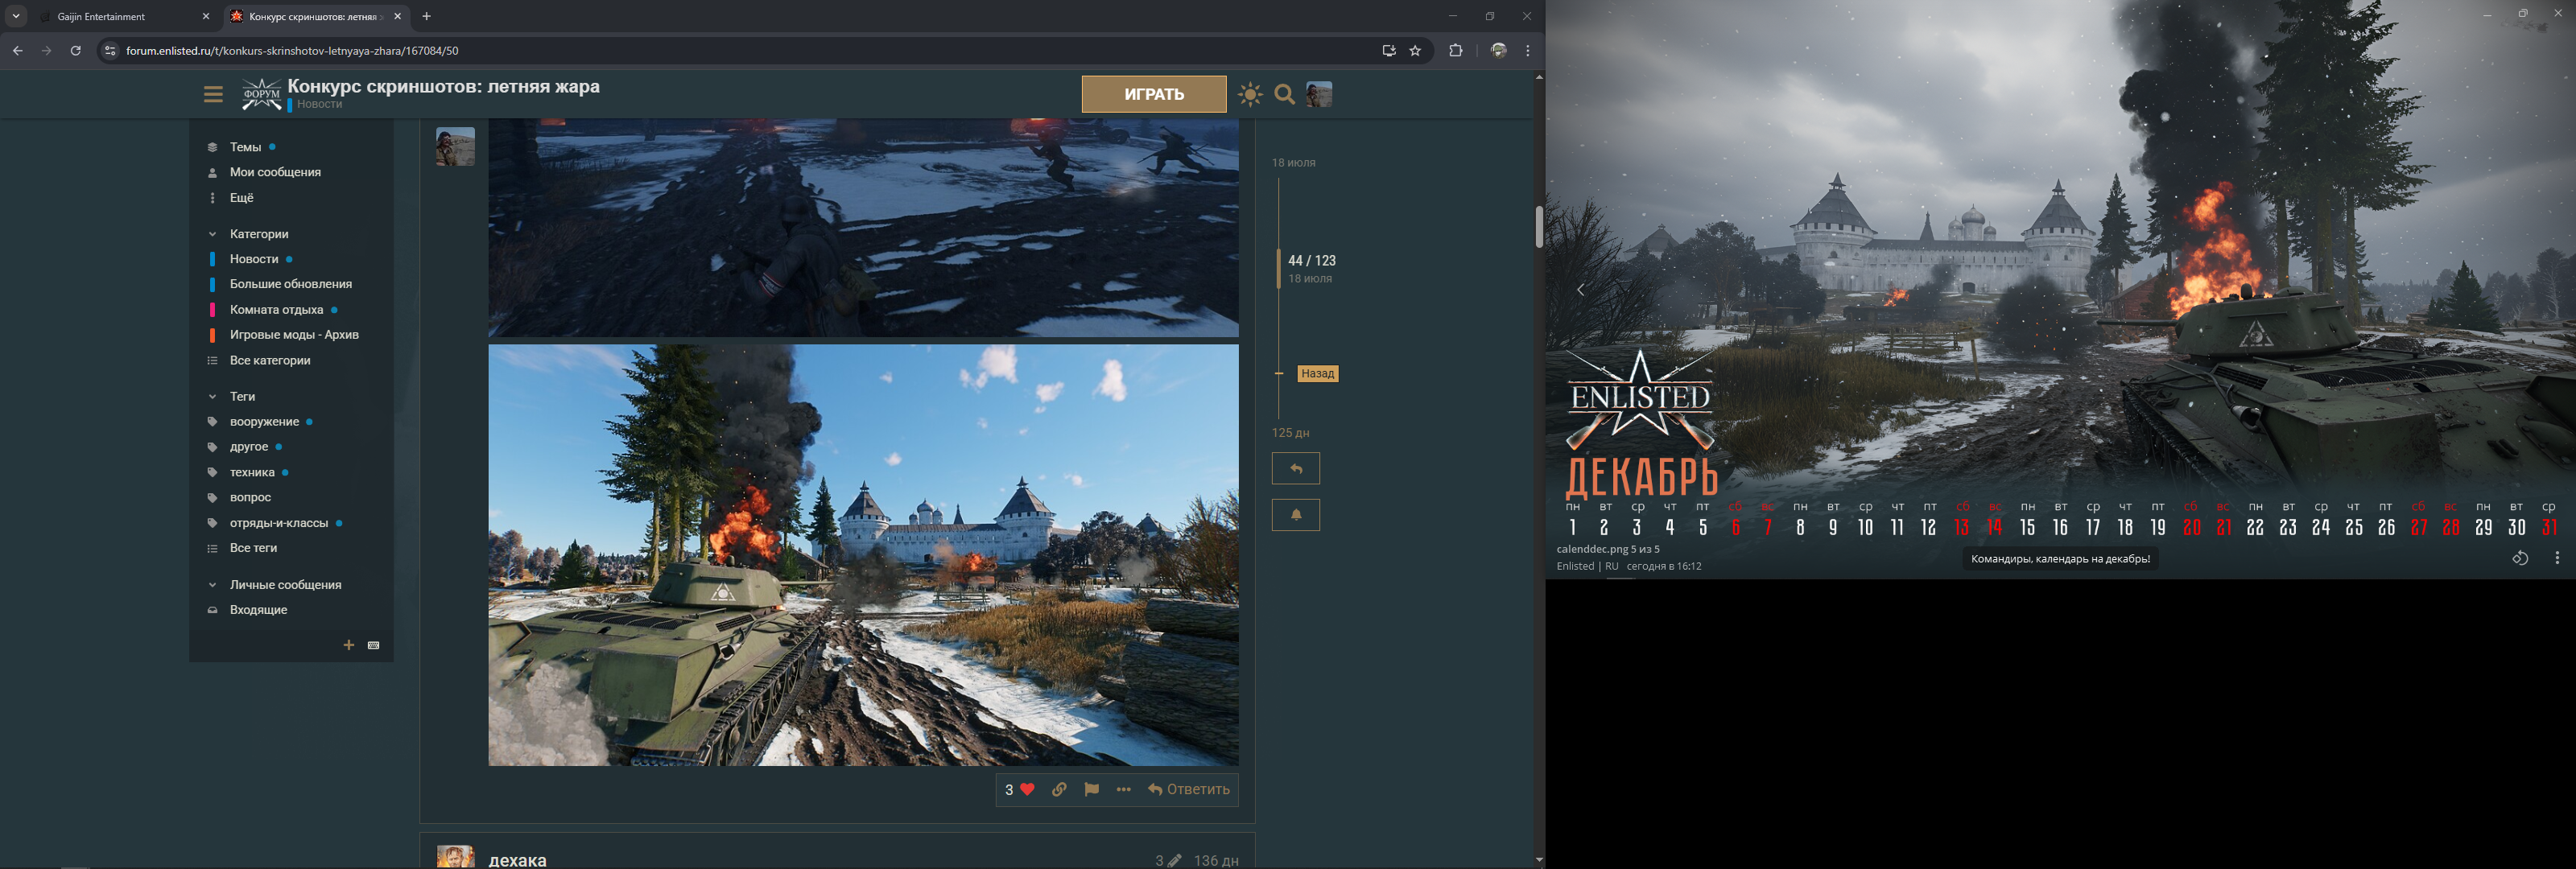Click the Назад marker on the timeline
Viewport: 2576px width, 869px height.
(1317, 373)
